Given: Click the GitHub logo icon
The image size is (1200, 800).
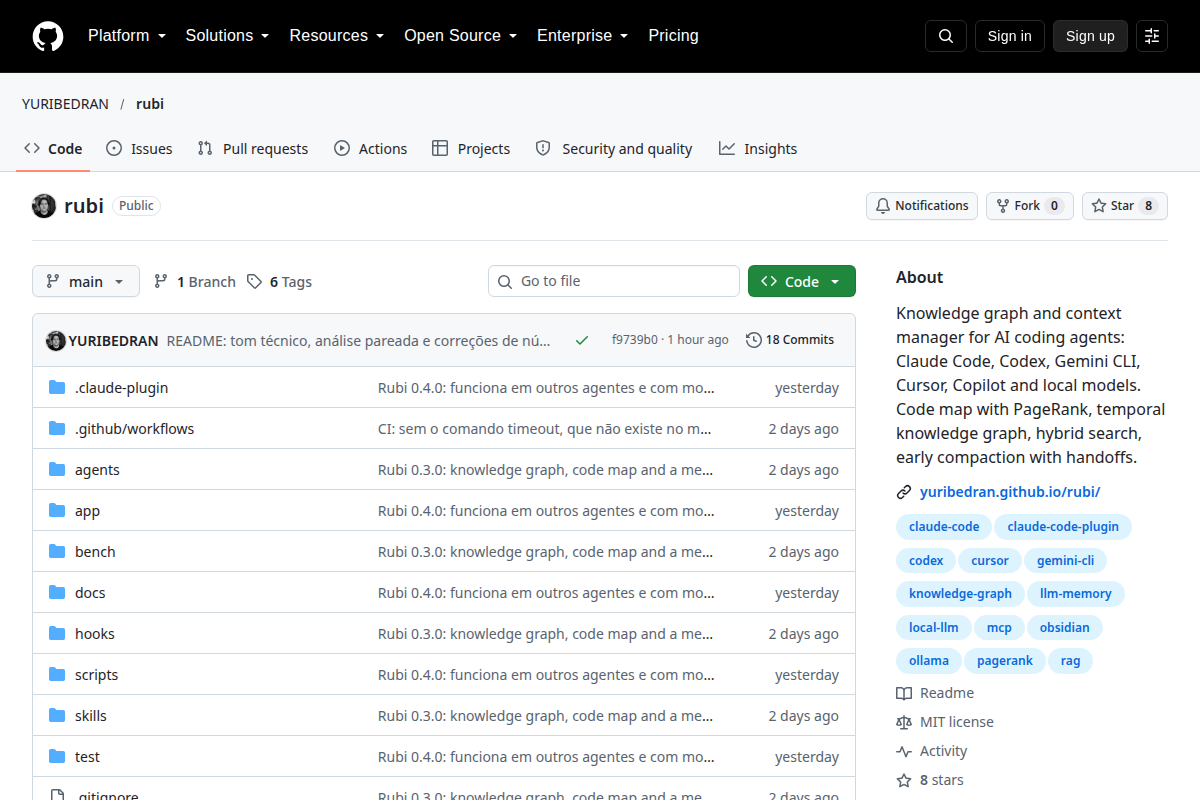Looking at the screenshot, I should [x=48, y=36].
